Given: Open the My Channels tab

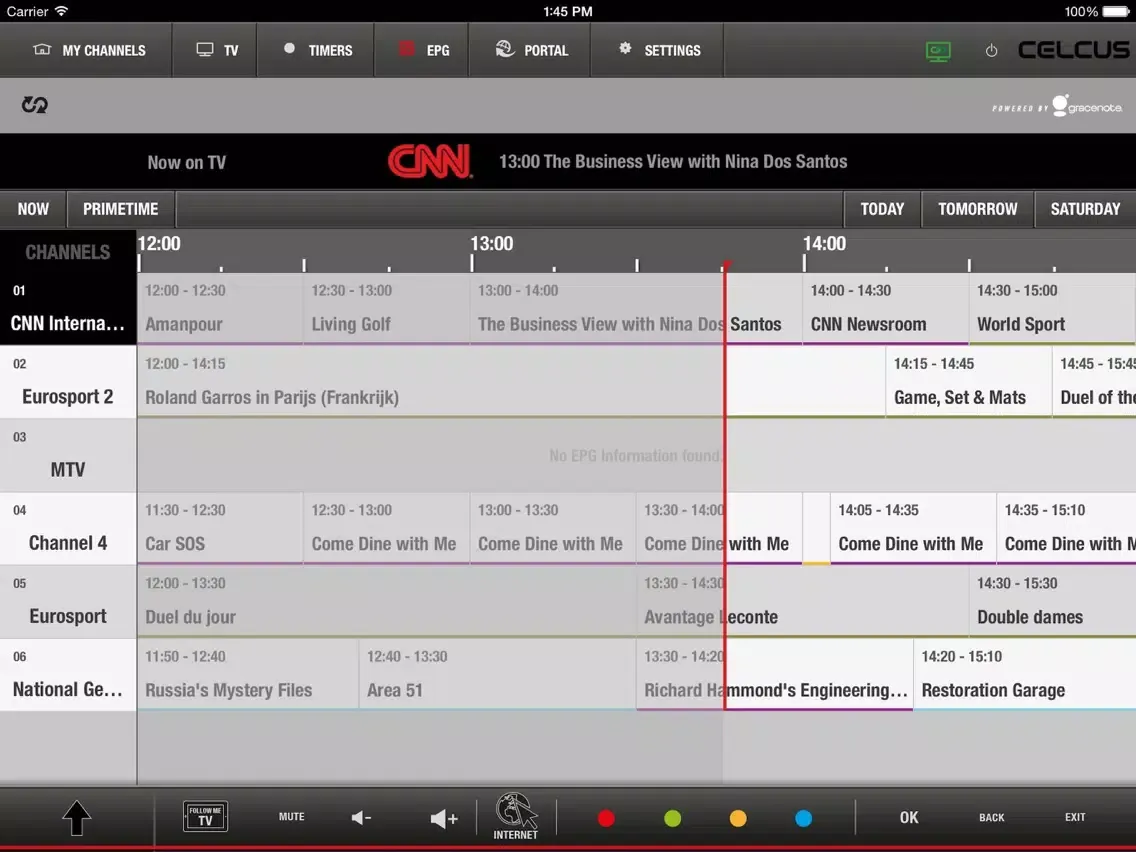Looking at the screenshot, I should (86, 50).
